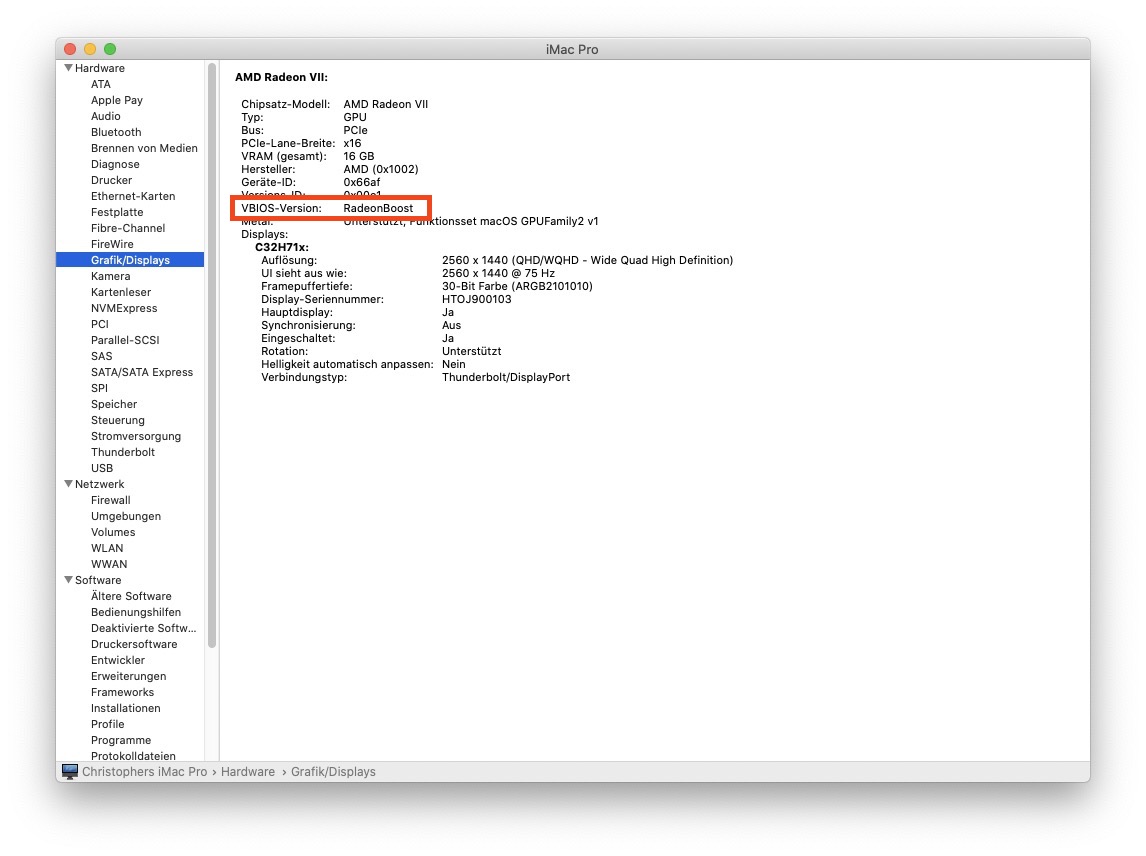This screenshot has height=856, width=1146.
Task: Close the iMac Pro window
Action: [x=70, y=49]
